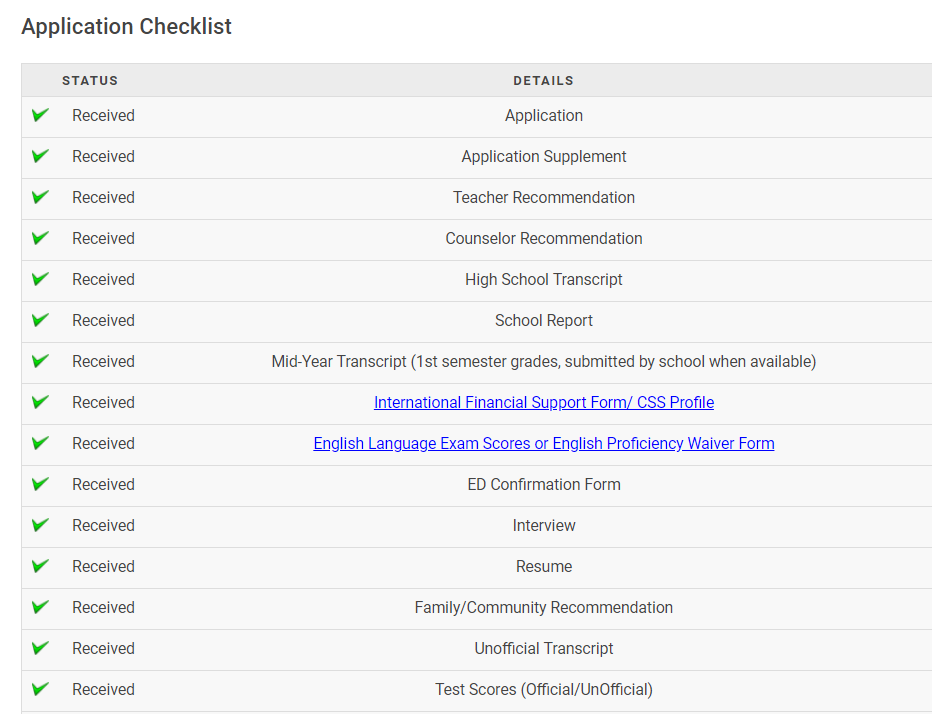Select the green check next to School Report

point(40,320)
